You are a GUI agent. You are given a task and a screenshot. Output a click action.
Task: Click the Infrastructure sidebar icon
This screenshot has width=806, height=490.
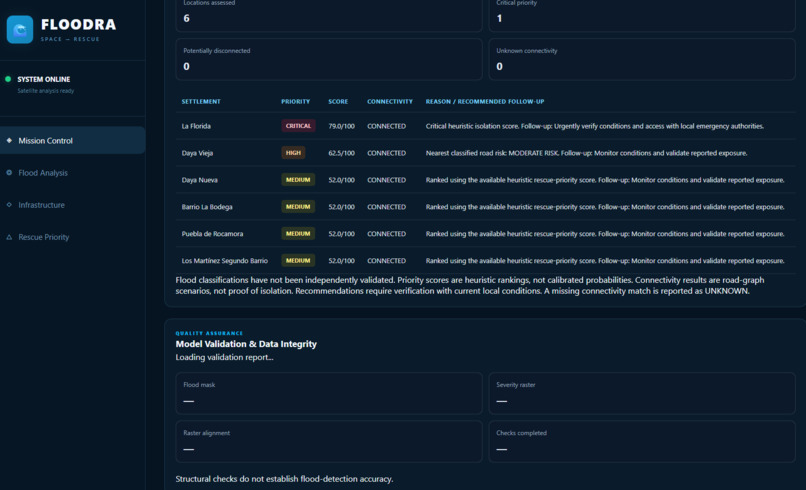tap(9, 205)
